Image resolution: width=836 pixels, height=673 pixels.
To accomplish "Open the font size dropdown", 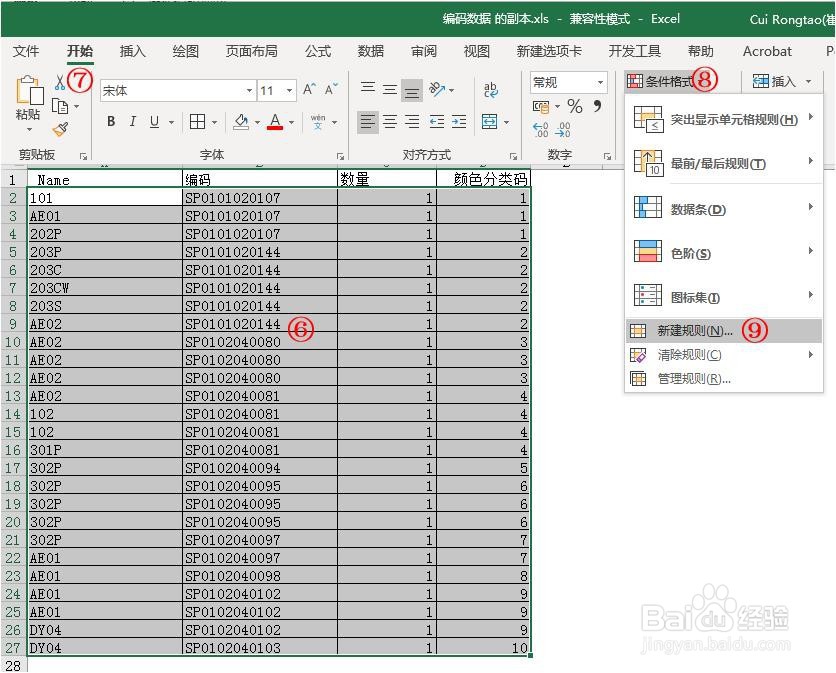I will click(x=290, y=91).
